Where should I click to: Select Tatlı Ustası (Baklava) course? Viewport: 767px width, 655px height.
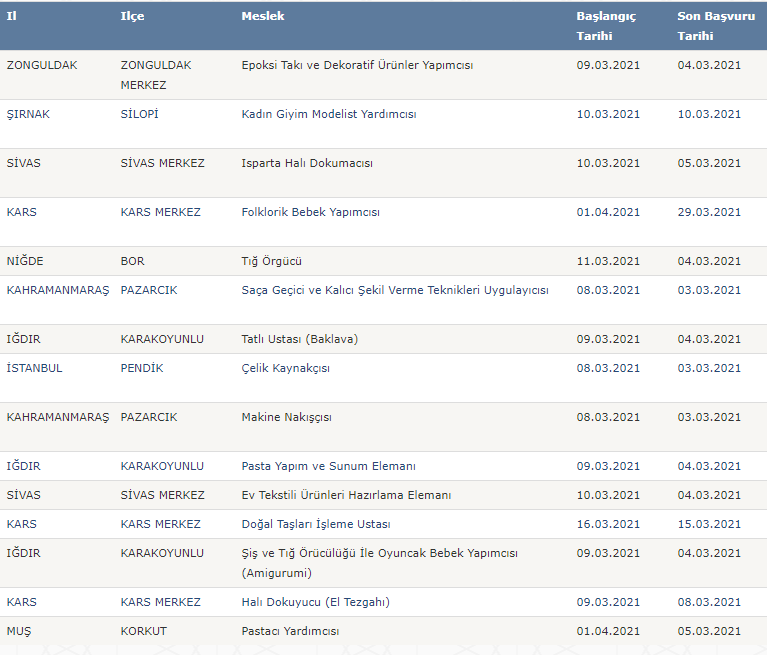299,339
